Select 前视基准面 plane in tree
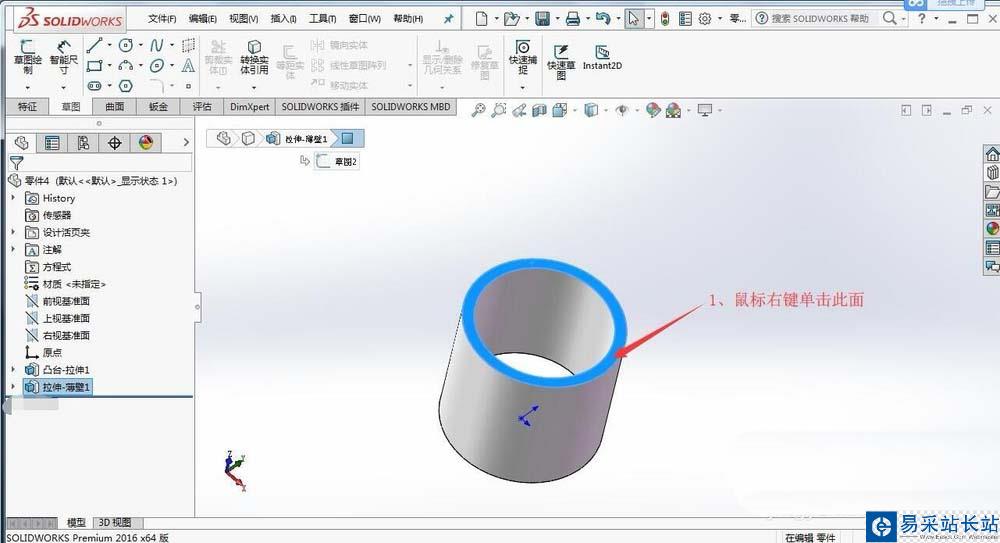1000x543 pixels. [57, 301]
